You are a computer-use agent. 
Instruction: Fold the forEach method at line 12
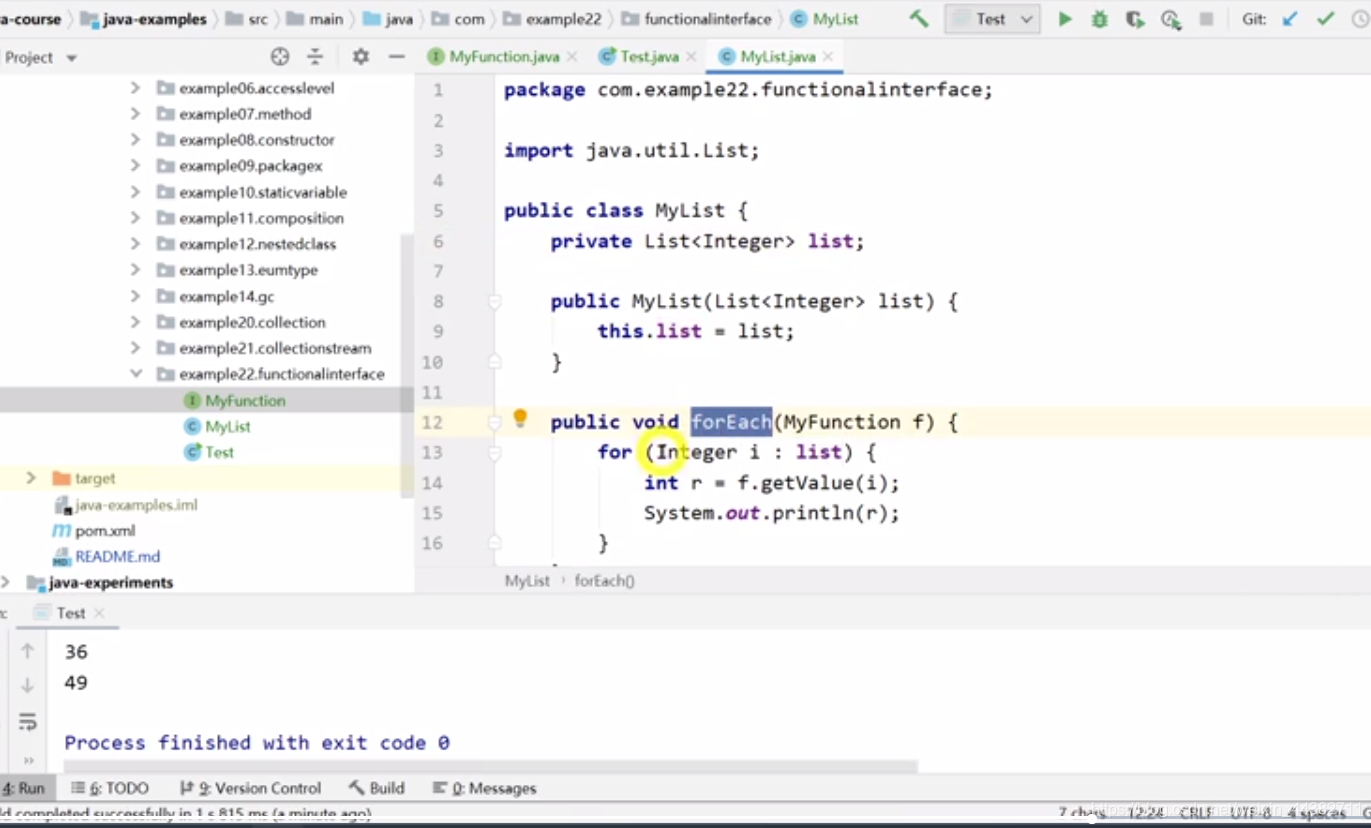coord(494,423)
